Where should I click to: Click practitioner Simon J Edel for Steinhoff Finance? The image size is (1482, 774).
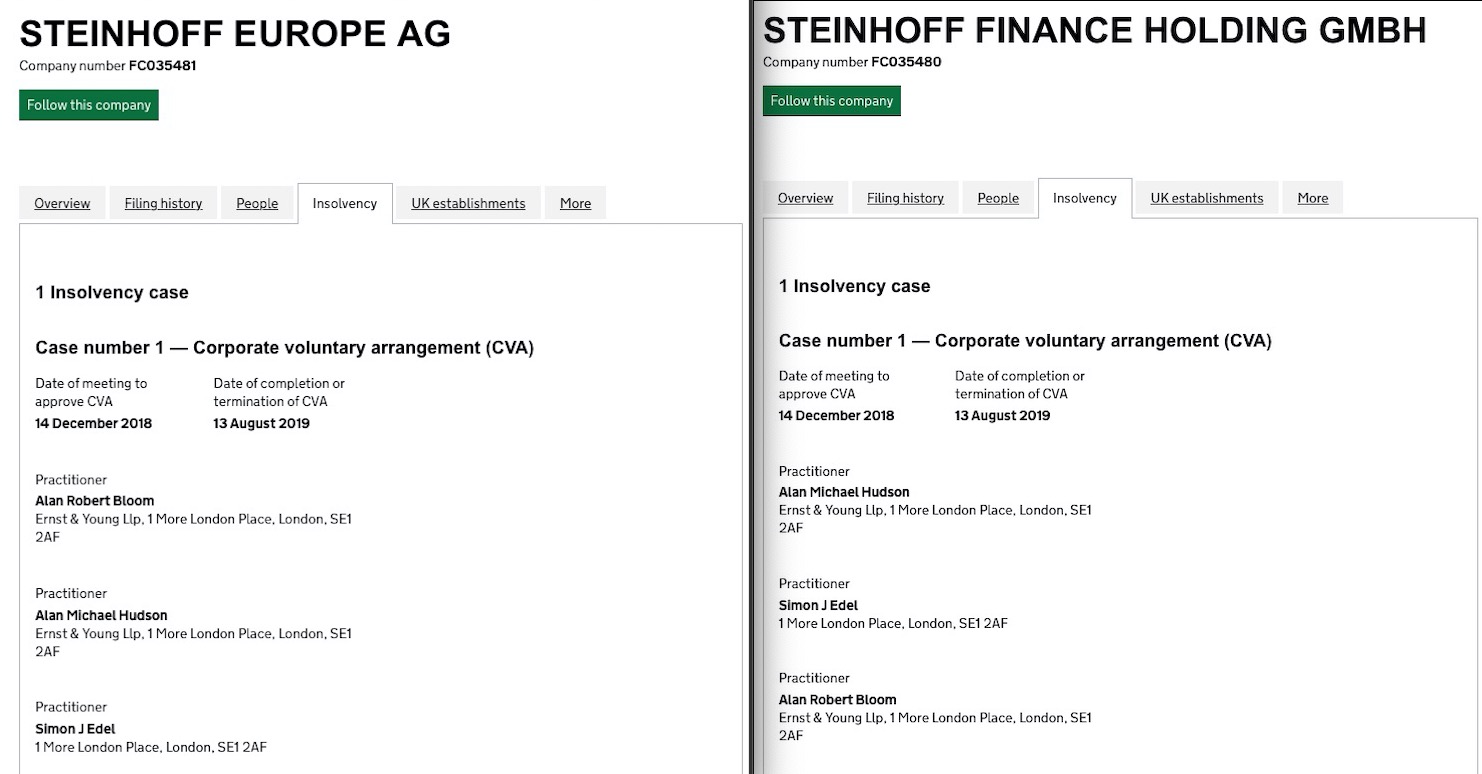tap(818, 604)
